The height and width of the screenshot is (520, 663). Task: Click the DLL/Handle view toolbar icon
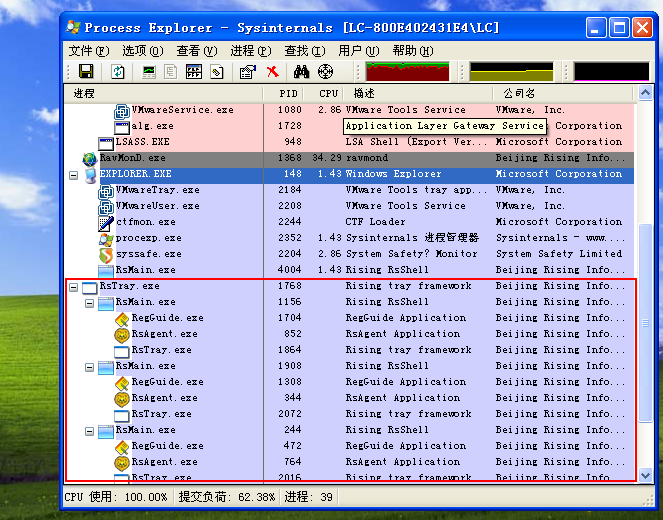(217, 71)
